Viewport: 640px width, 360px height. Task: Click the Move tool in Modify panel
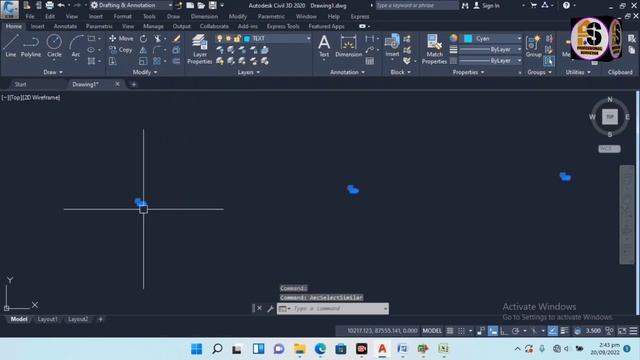click(x=121, y=38)
